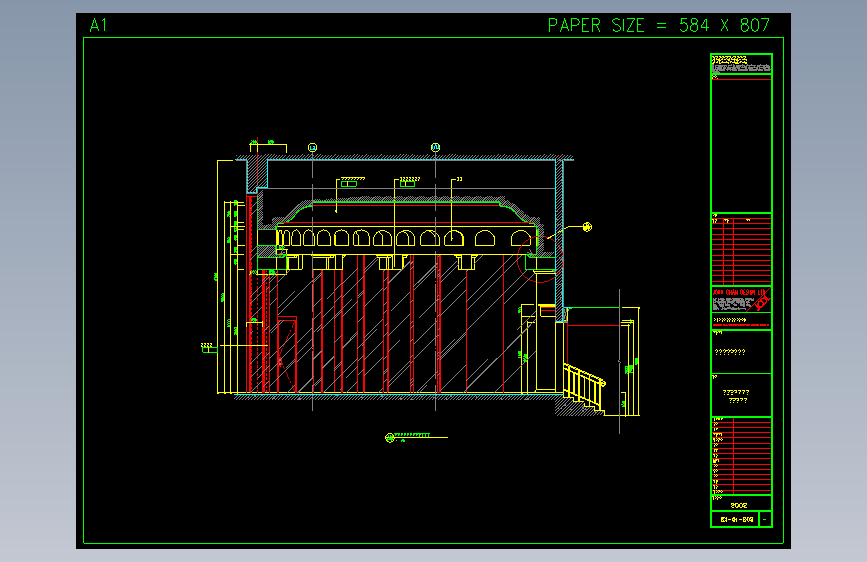Click the drawing title symbol below the section
867x562 pixels.
(389, 438)
